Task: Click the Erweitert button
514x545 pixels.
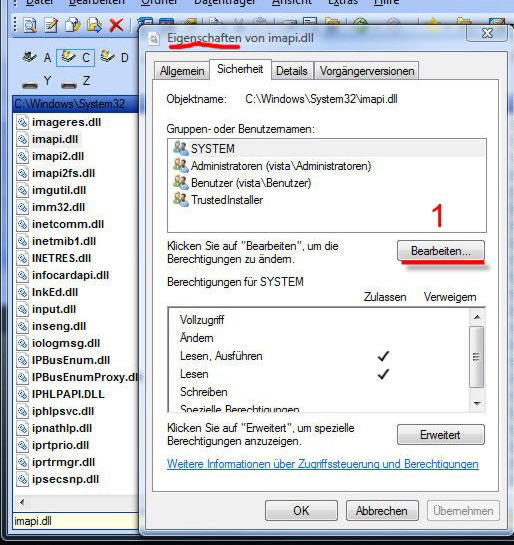Action: (441, 434)
